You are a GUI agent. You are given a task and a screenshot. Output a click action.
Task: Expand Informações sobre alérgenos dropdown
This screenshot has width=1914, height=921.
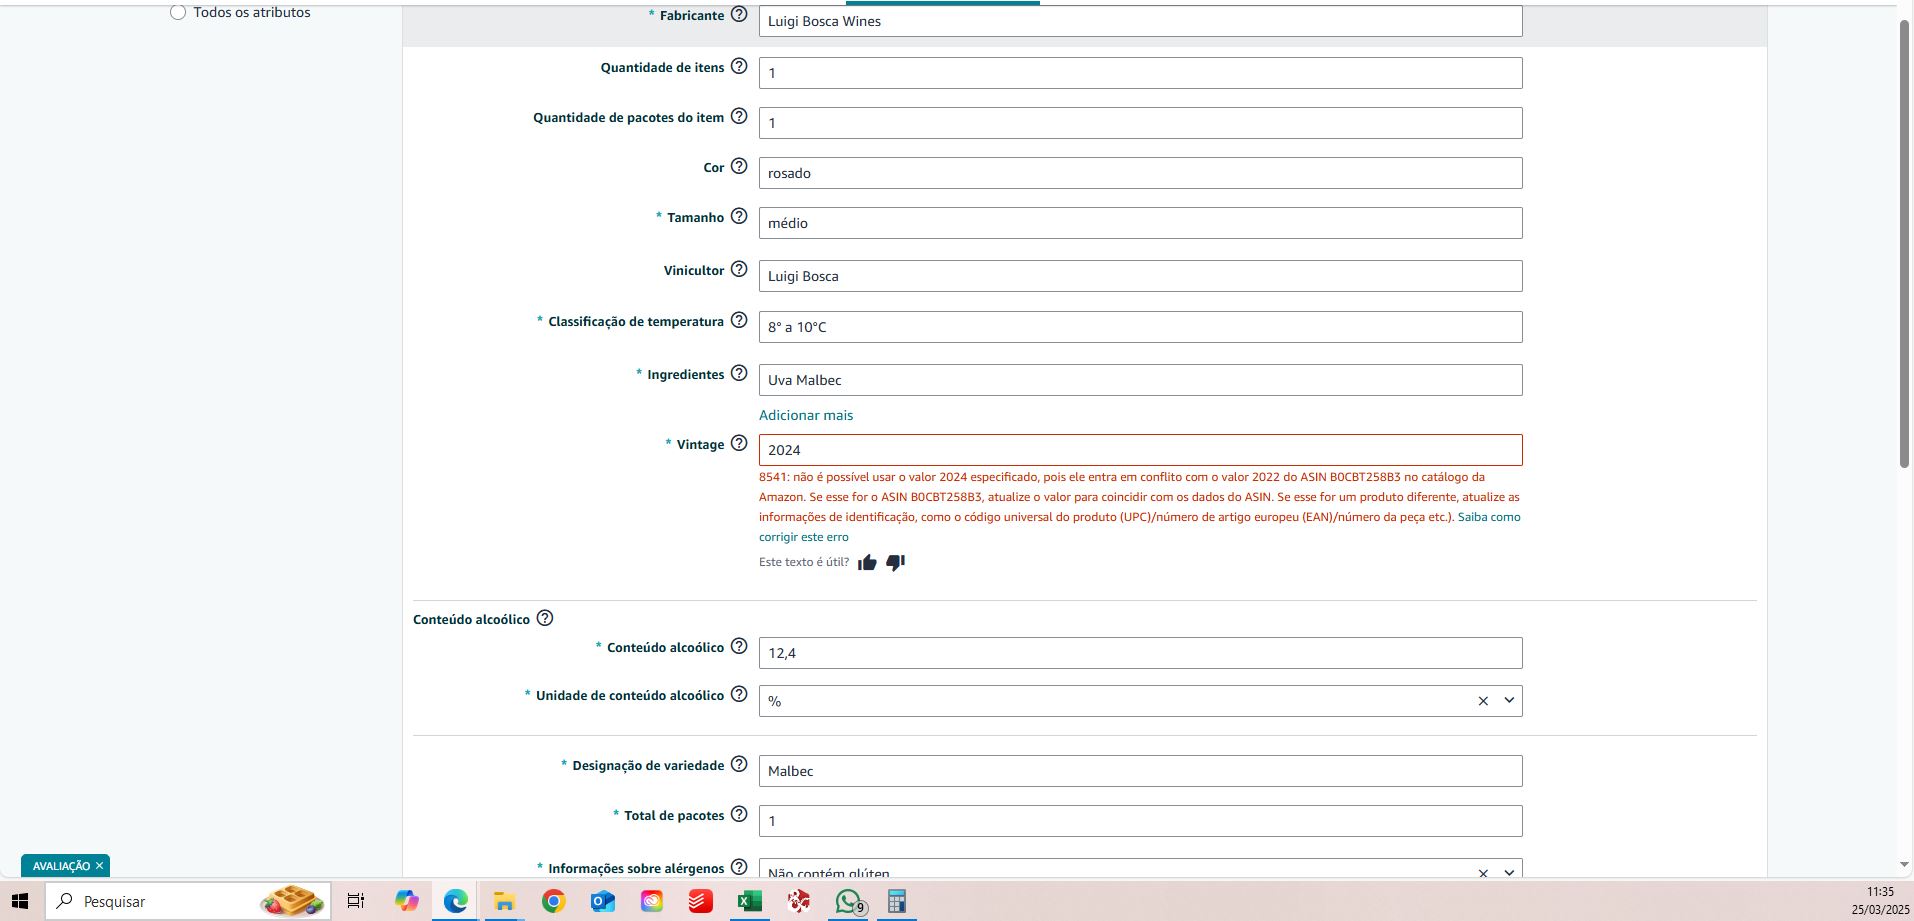[1509, 873]
